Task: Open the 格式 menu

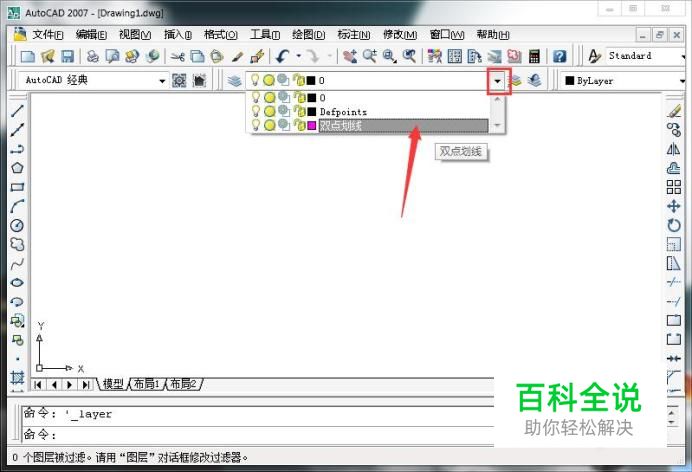Action: [221, 34]
